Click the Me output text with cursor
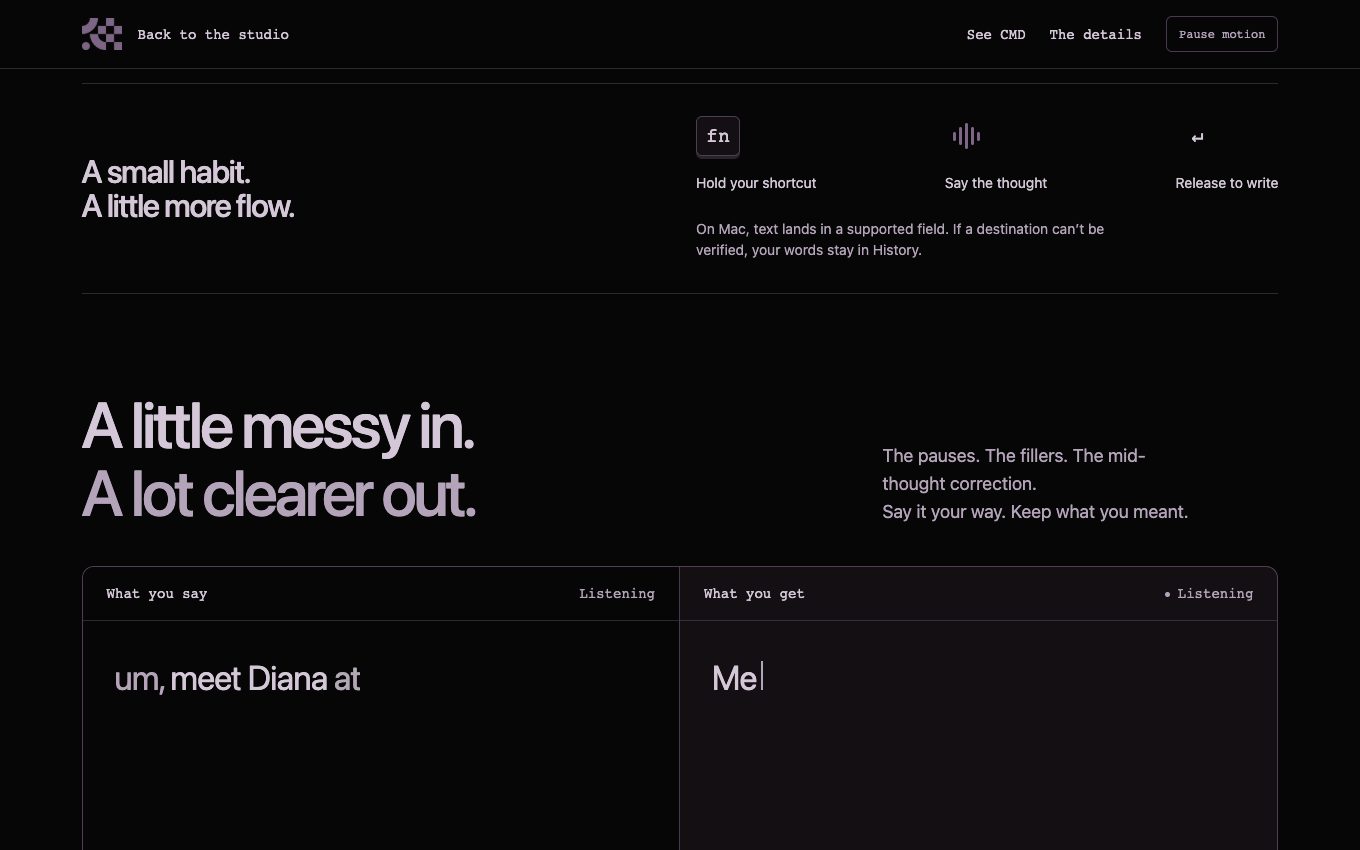1360x850 pixels. [x=737, y=678]
